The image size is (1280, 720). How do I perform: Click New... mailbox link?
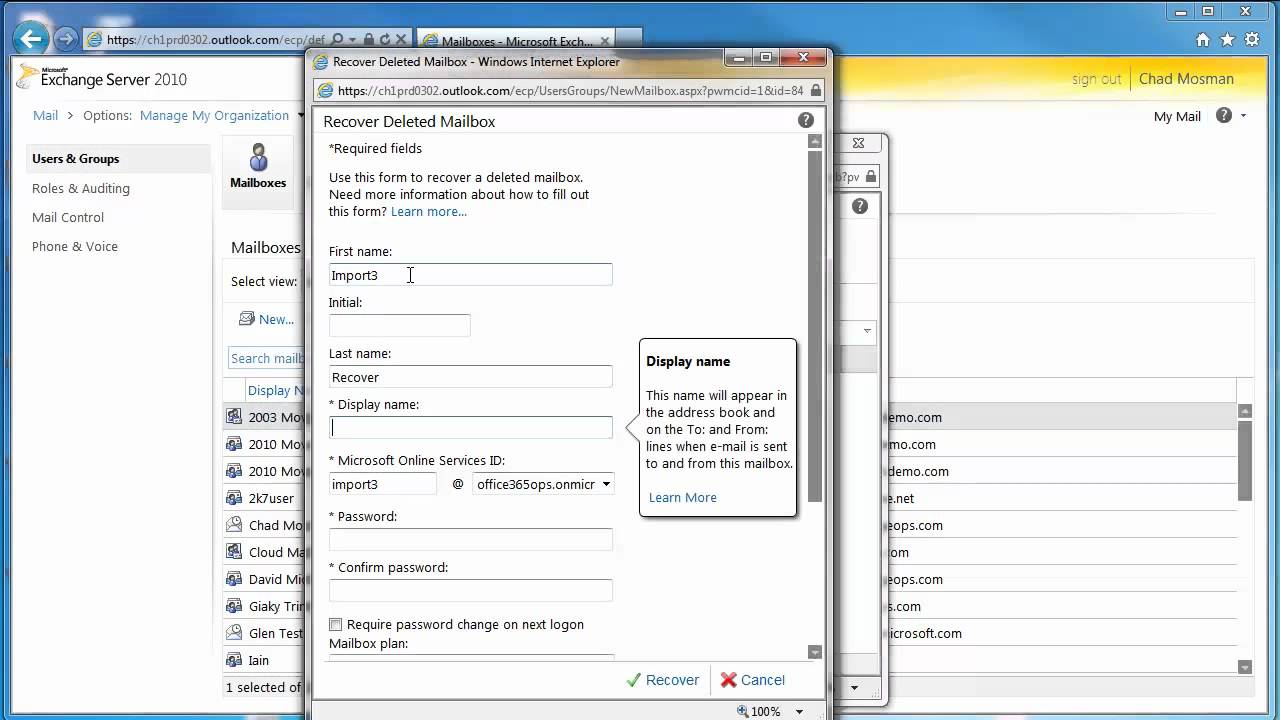click(x=276, y=319)
